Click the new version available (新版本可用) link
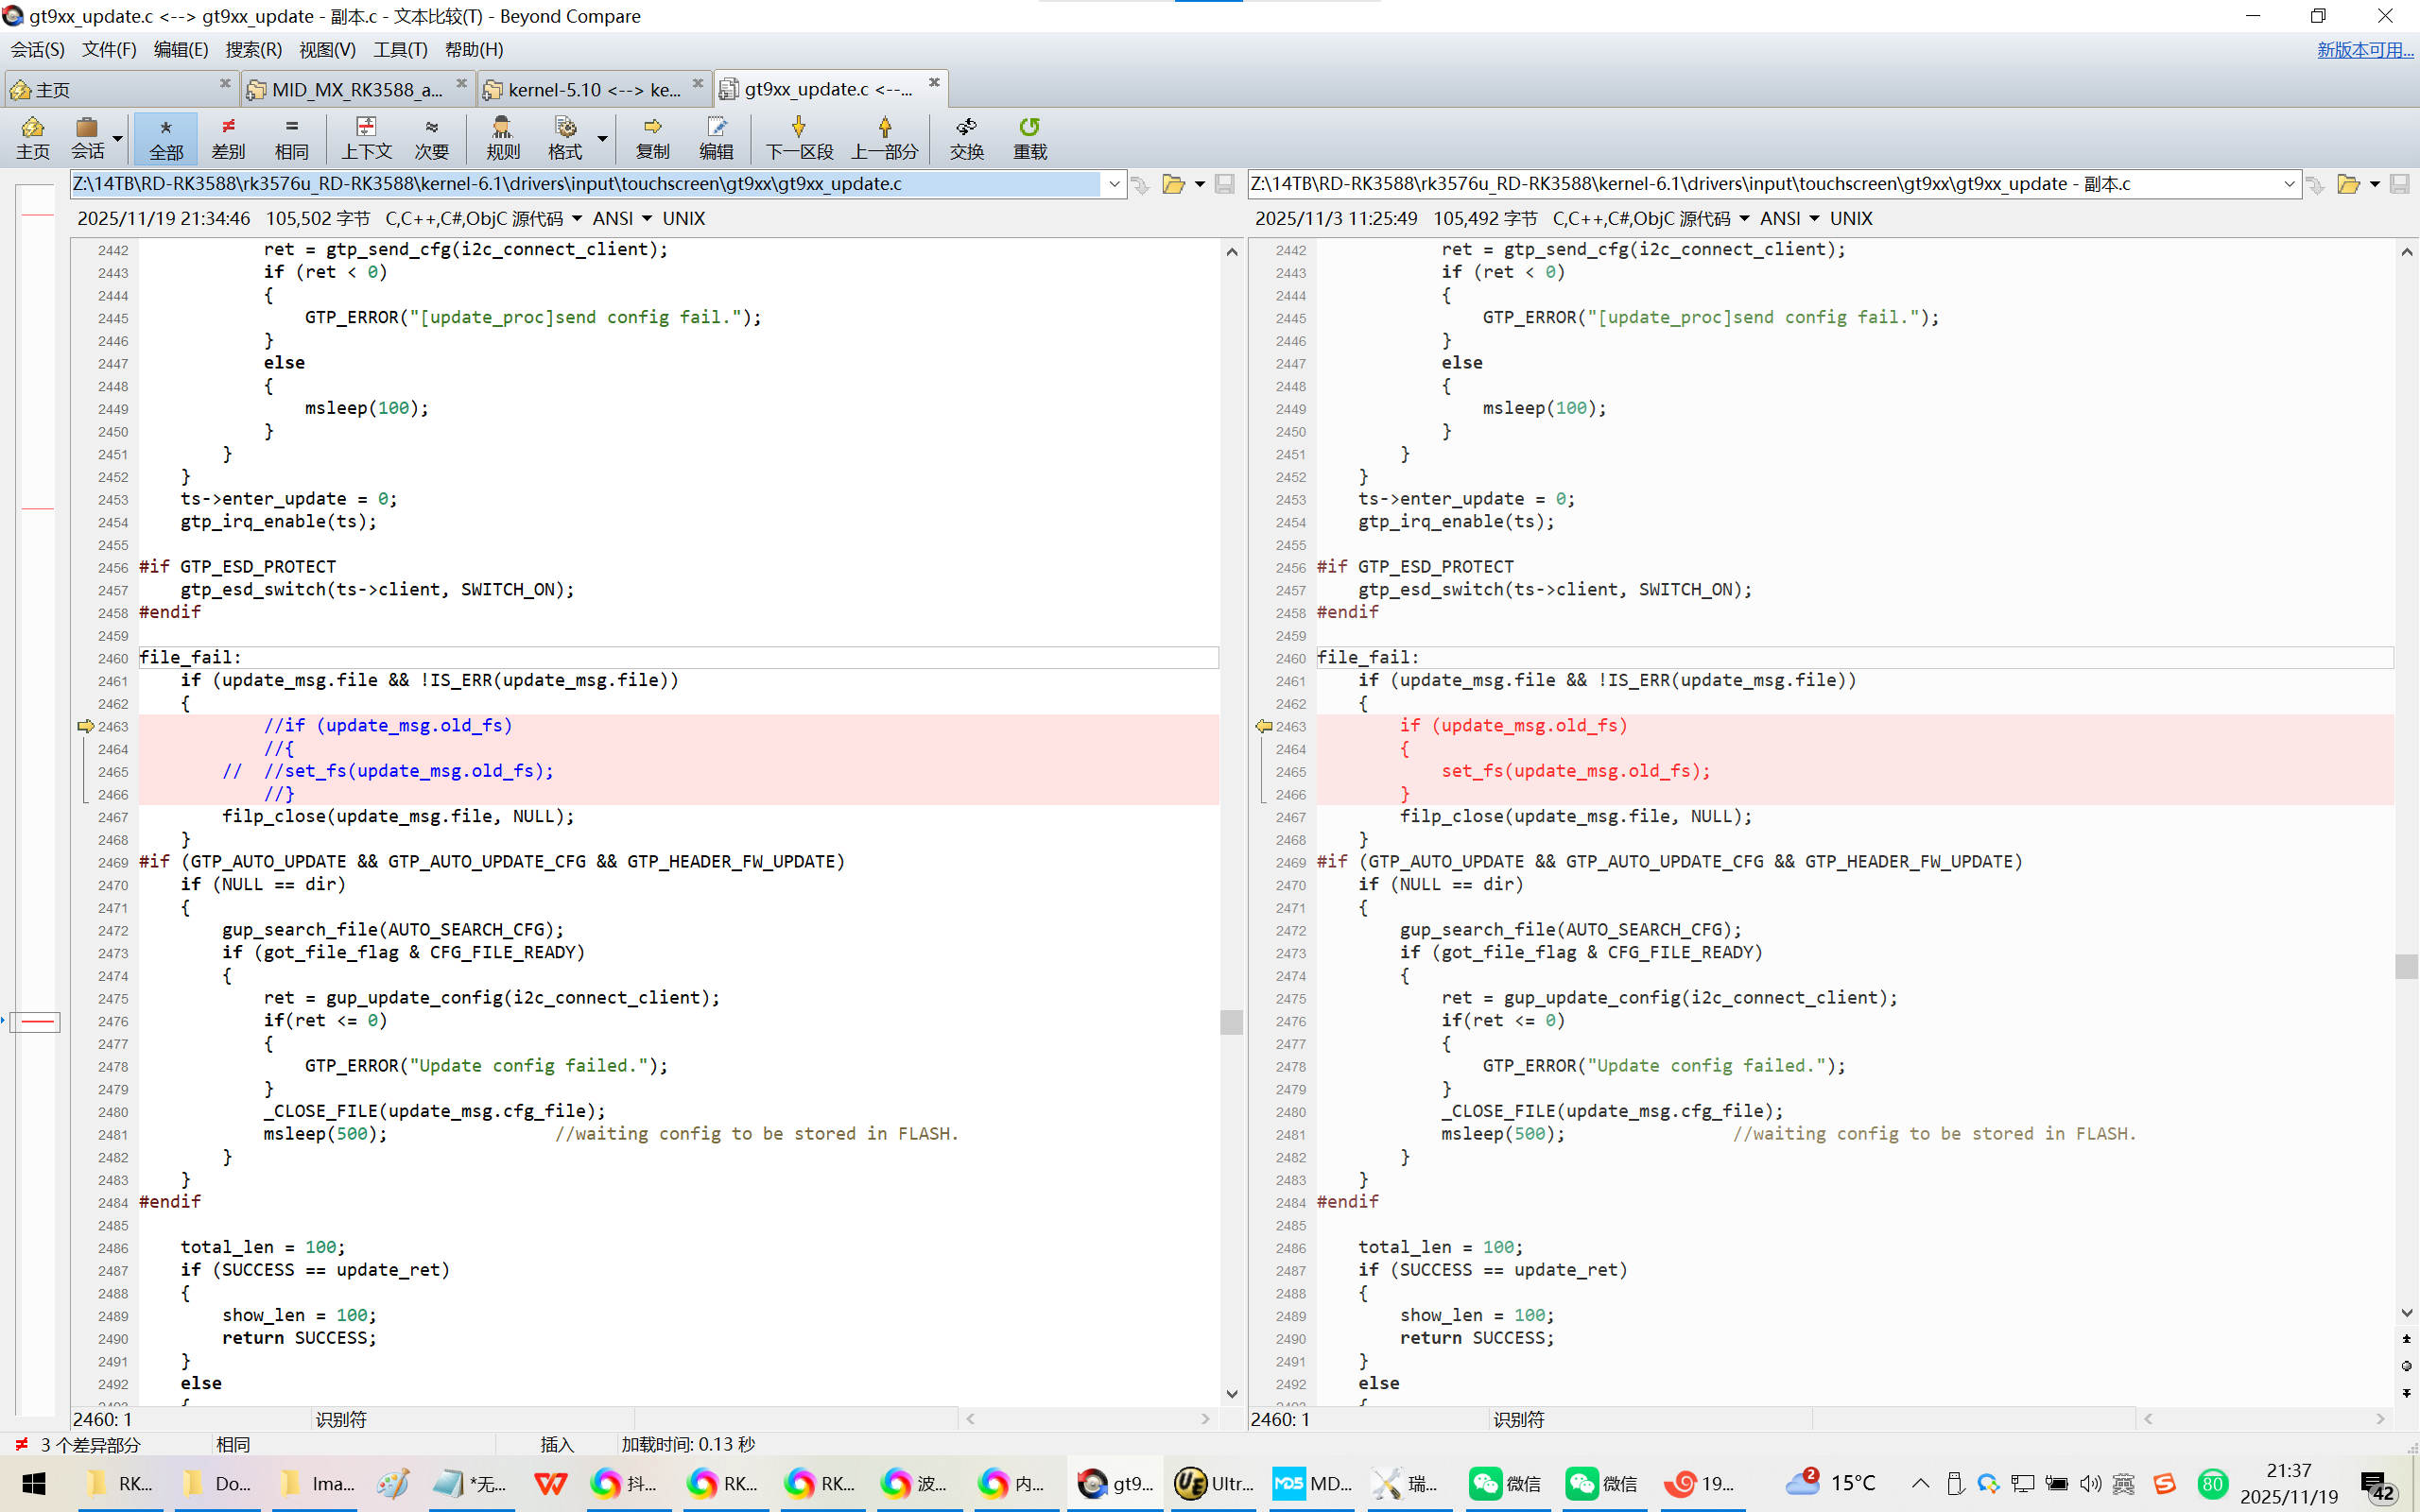 click(x=2364, y=49)
